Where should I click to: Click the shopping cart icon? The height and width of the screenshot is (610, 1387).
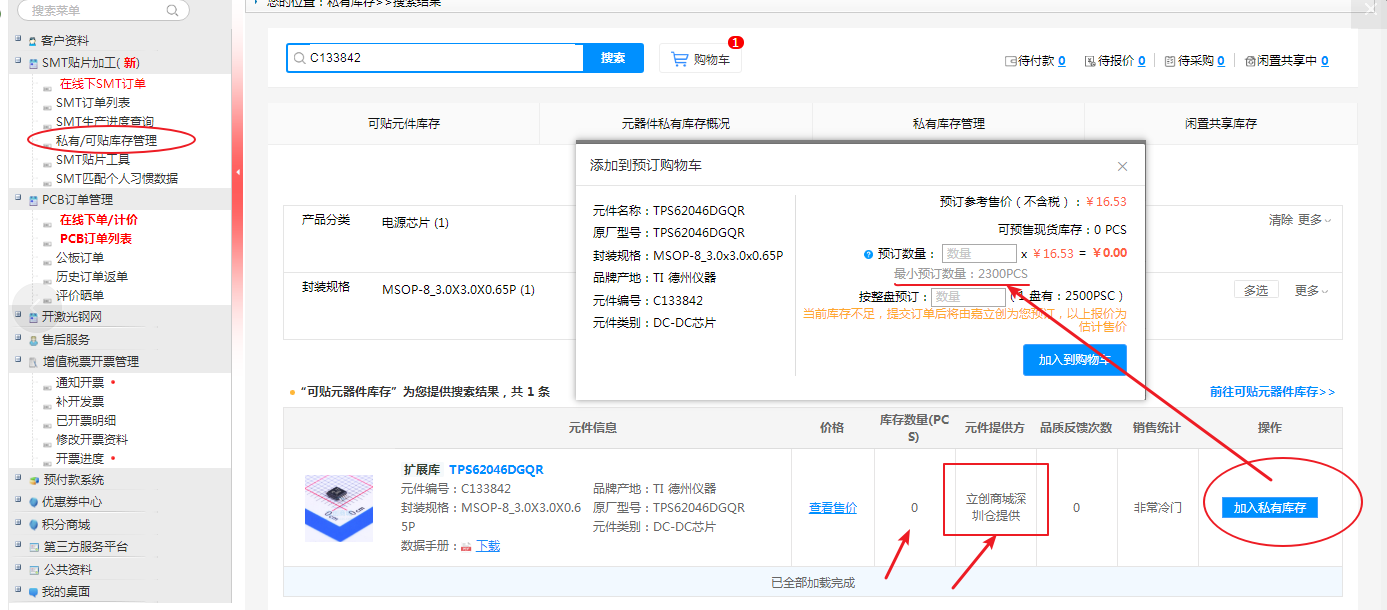(680, 59)
